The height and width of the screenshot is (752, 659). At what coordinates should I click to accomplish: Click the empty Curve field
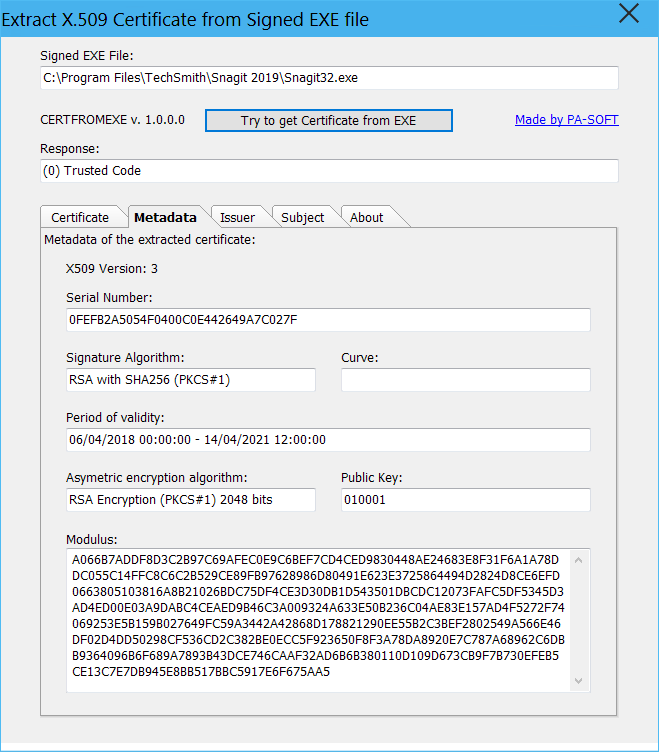465,380
